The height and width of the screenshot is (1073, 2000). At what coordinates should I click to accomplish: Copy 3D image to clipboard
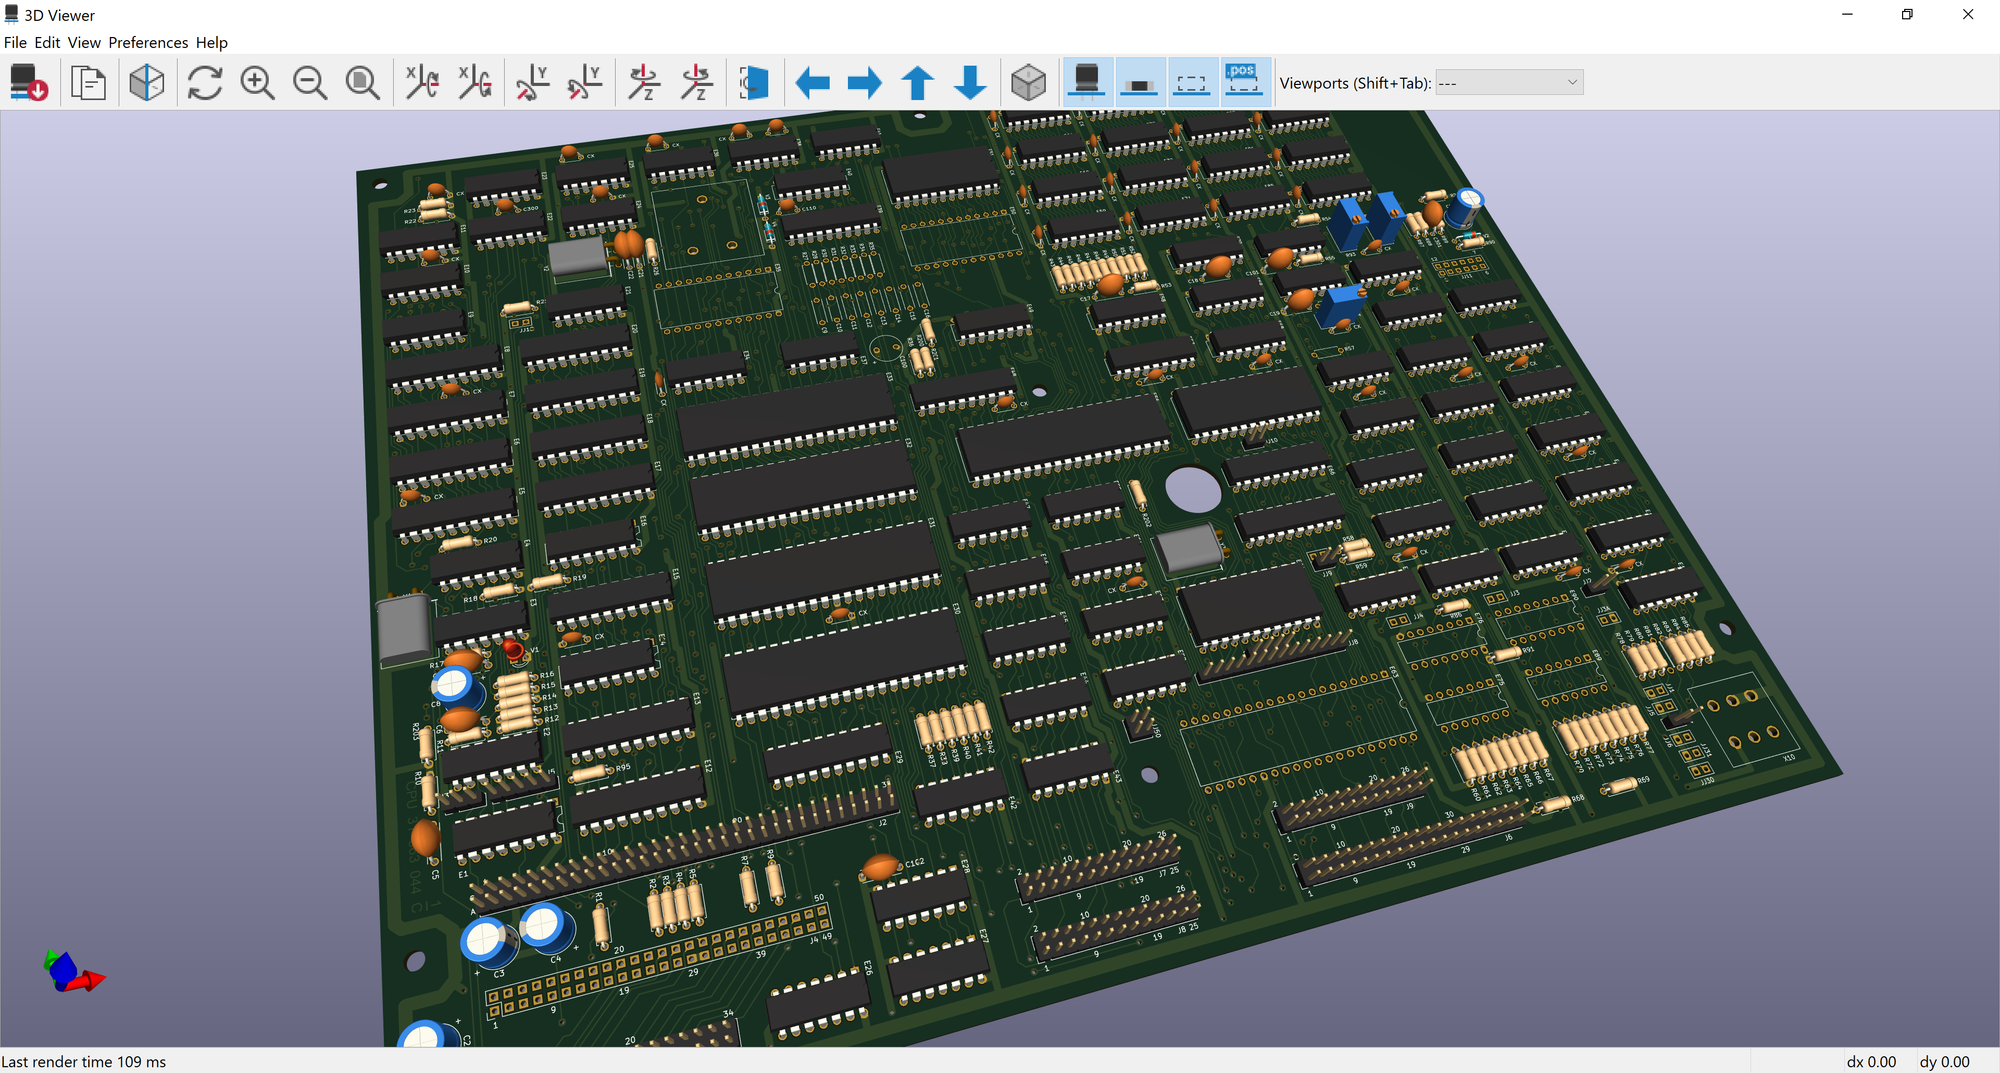pyautogui.click(x=88, y=83)
